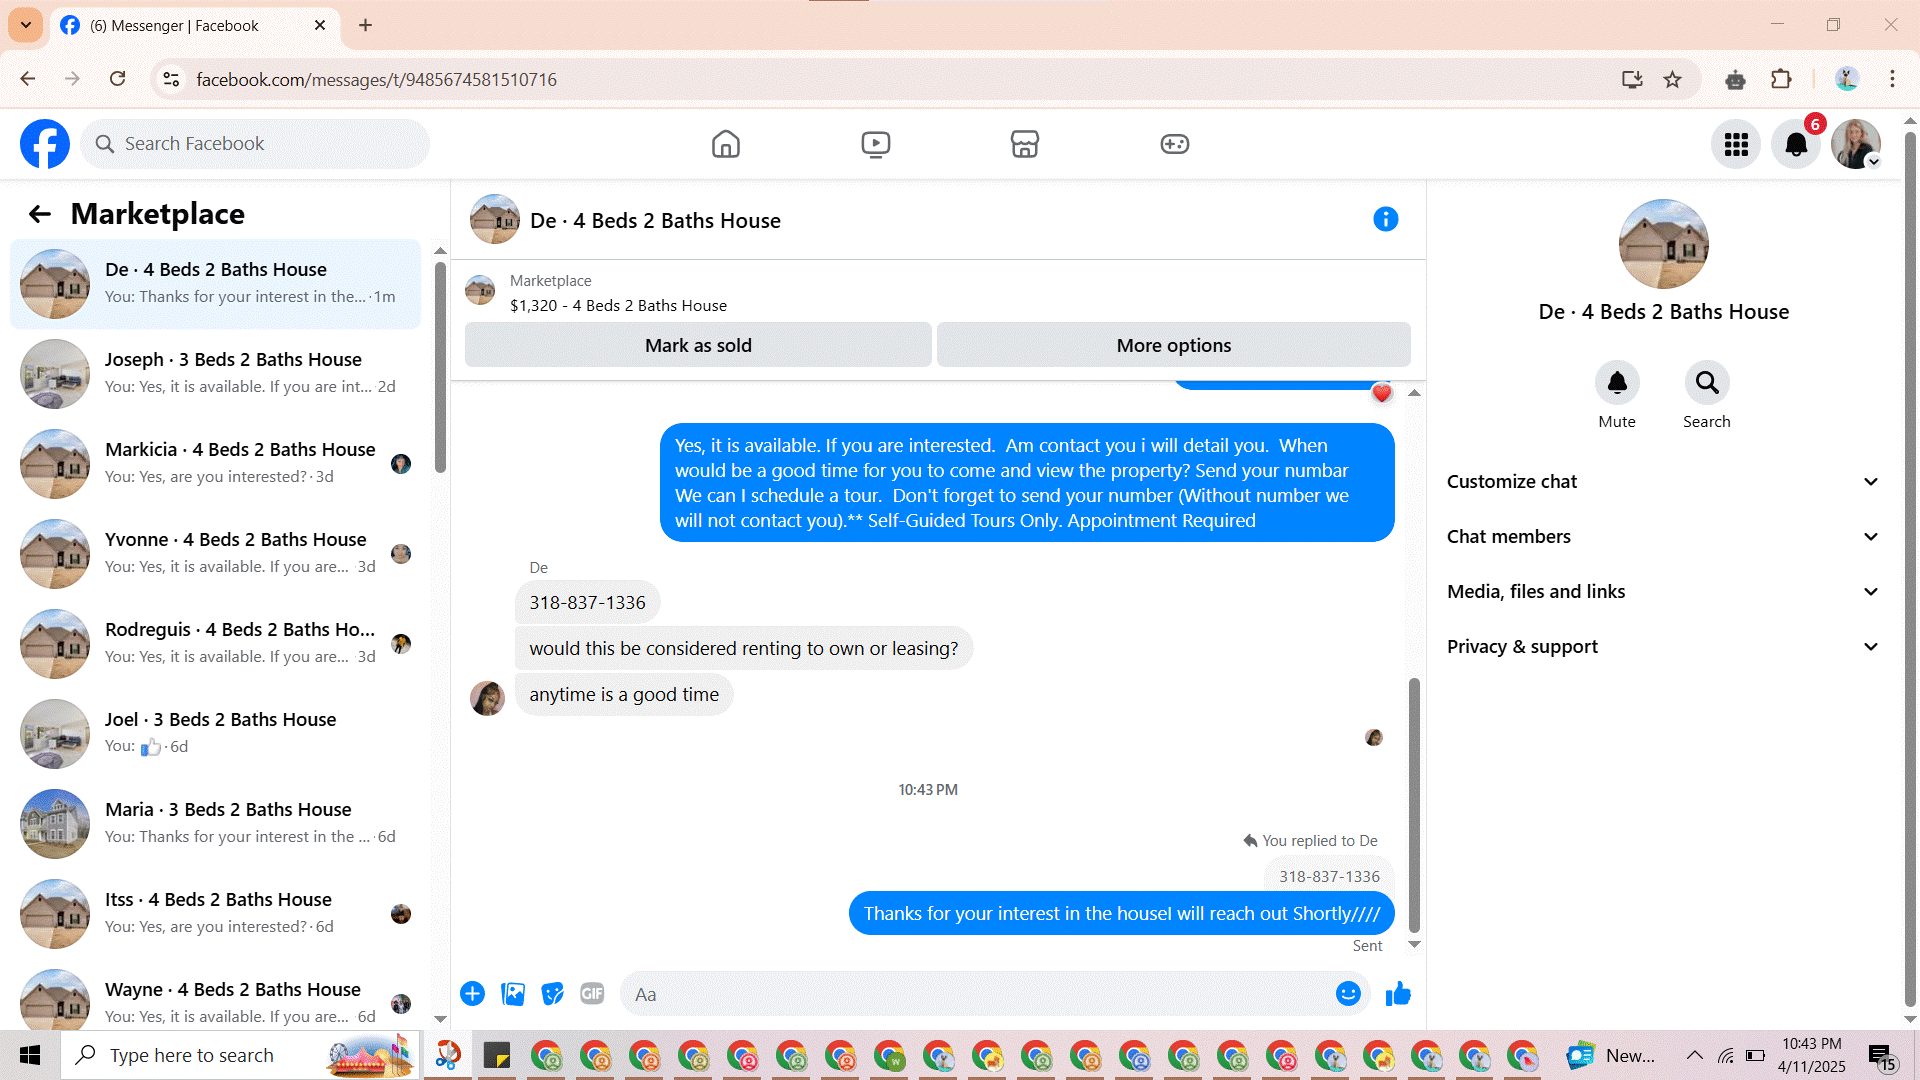Click the More options button
The width and height of the screenshot is (1920, 1080).
pos(1174,345)
